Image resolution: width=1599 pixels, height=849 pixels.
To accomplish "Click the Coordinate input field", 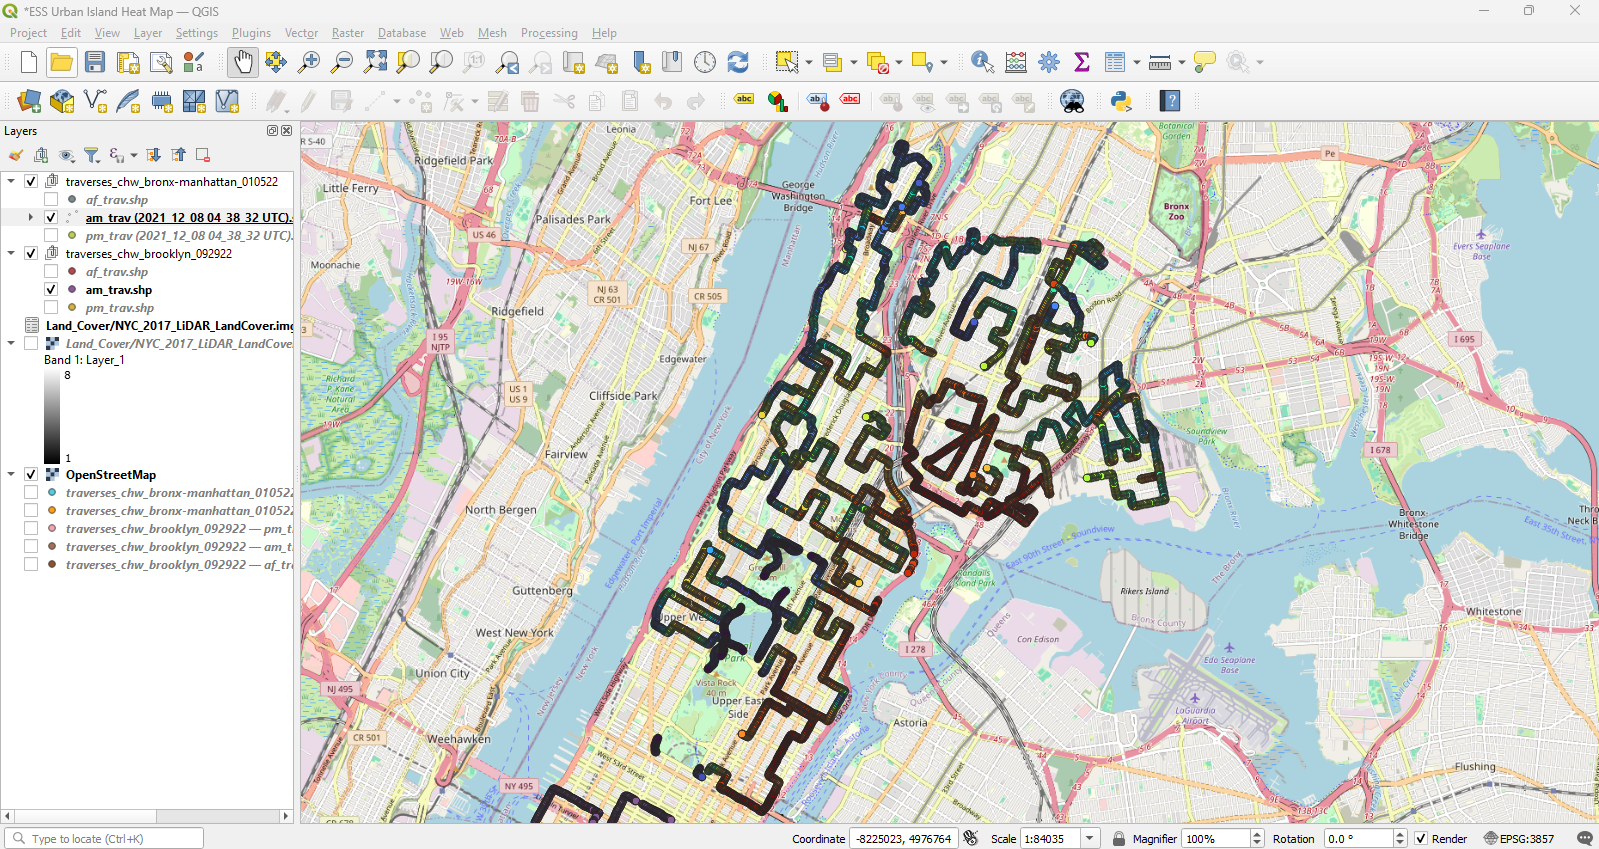I will (904, 839).
